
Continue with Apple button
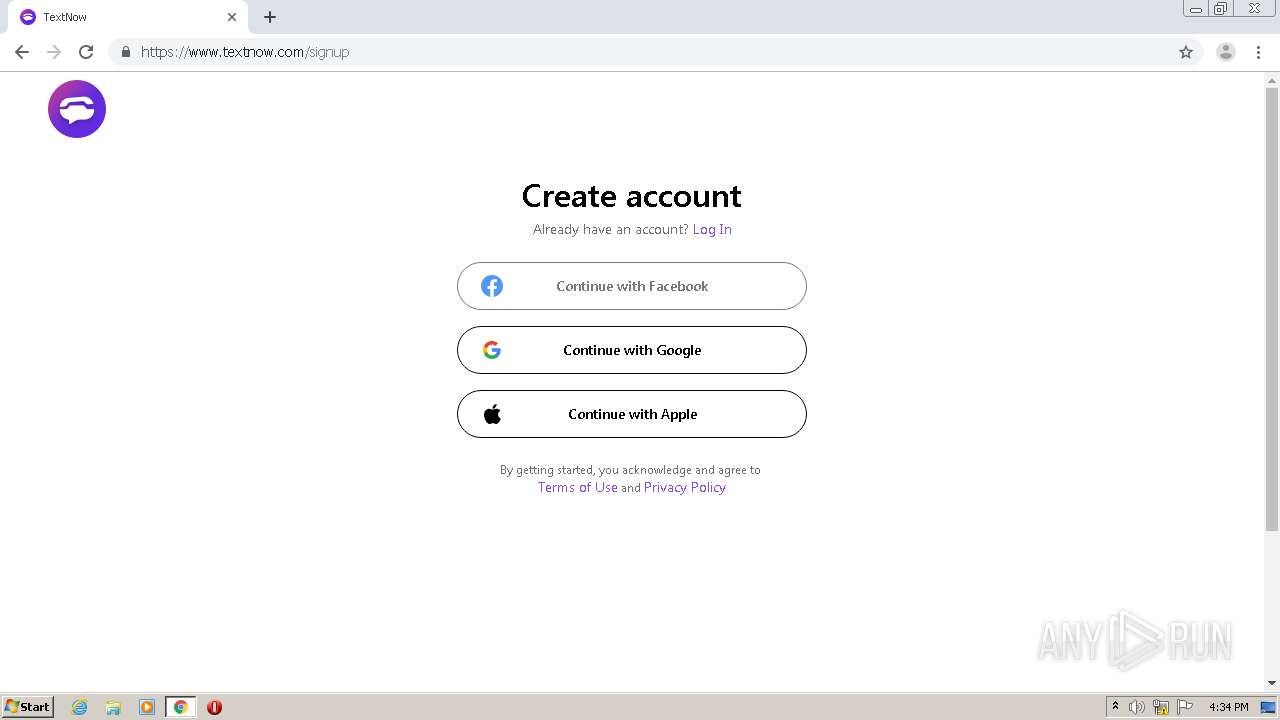coord(632,414)
